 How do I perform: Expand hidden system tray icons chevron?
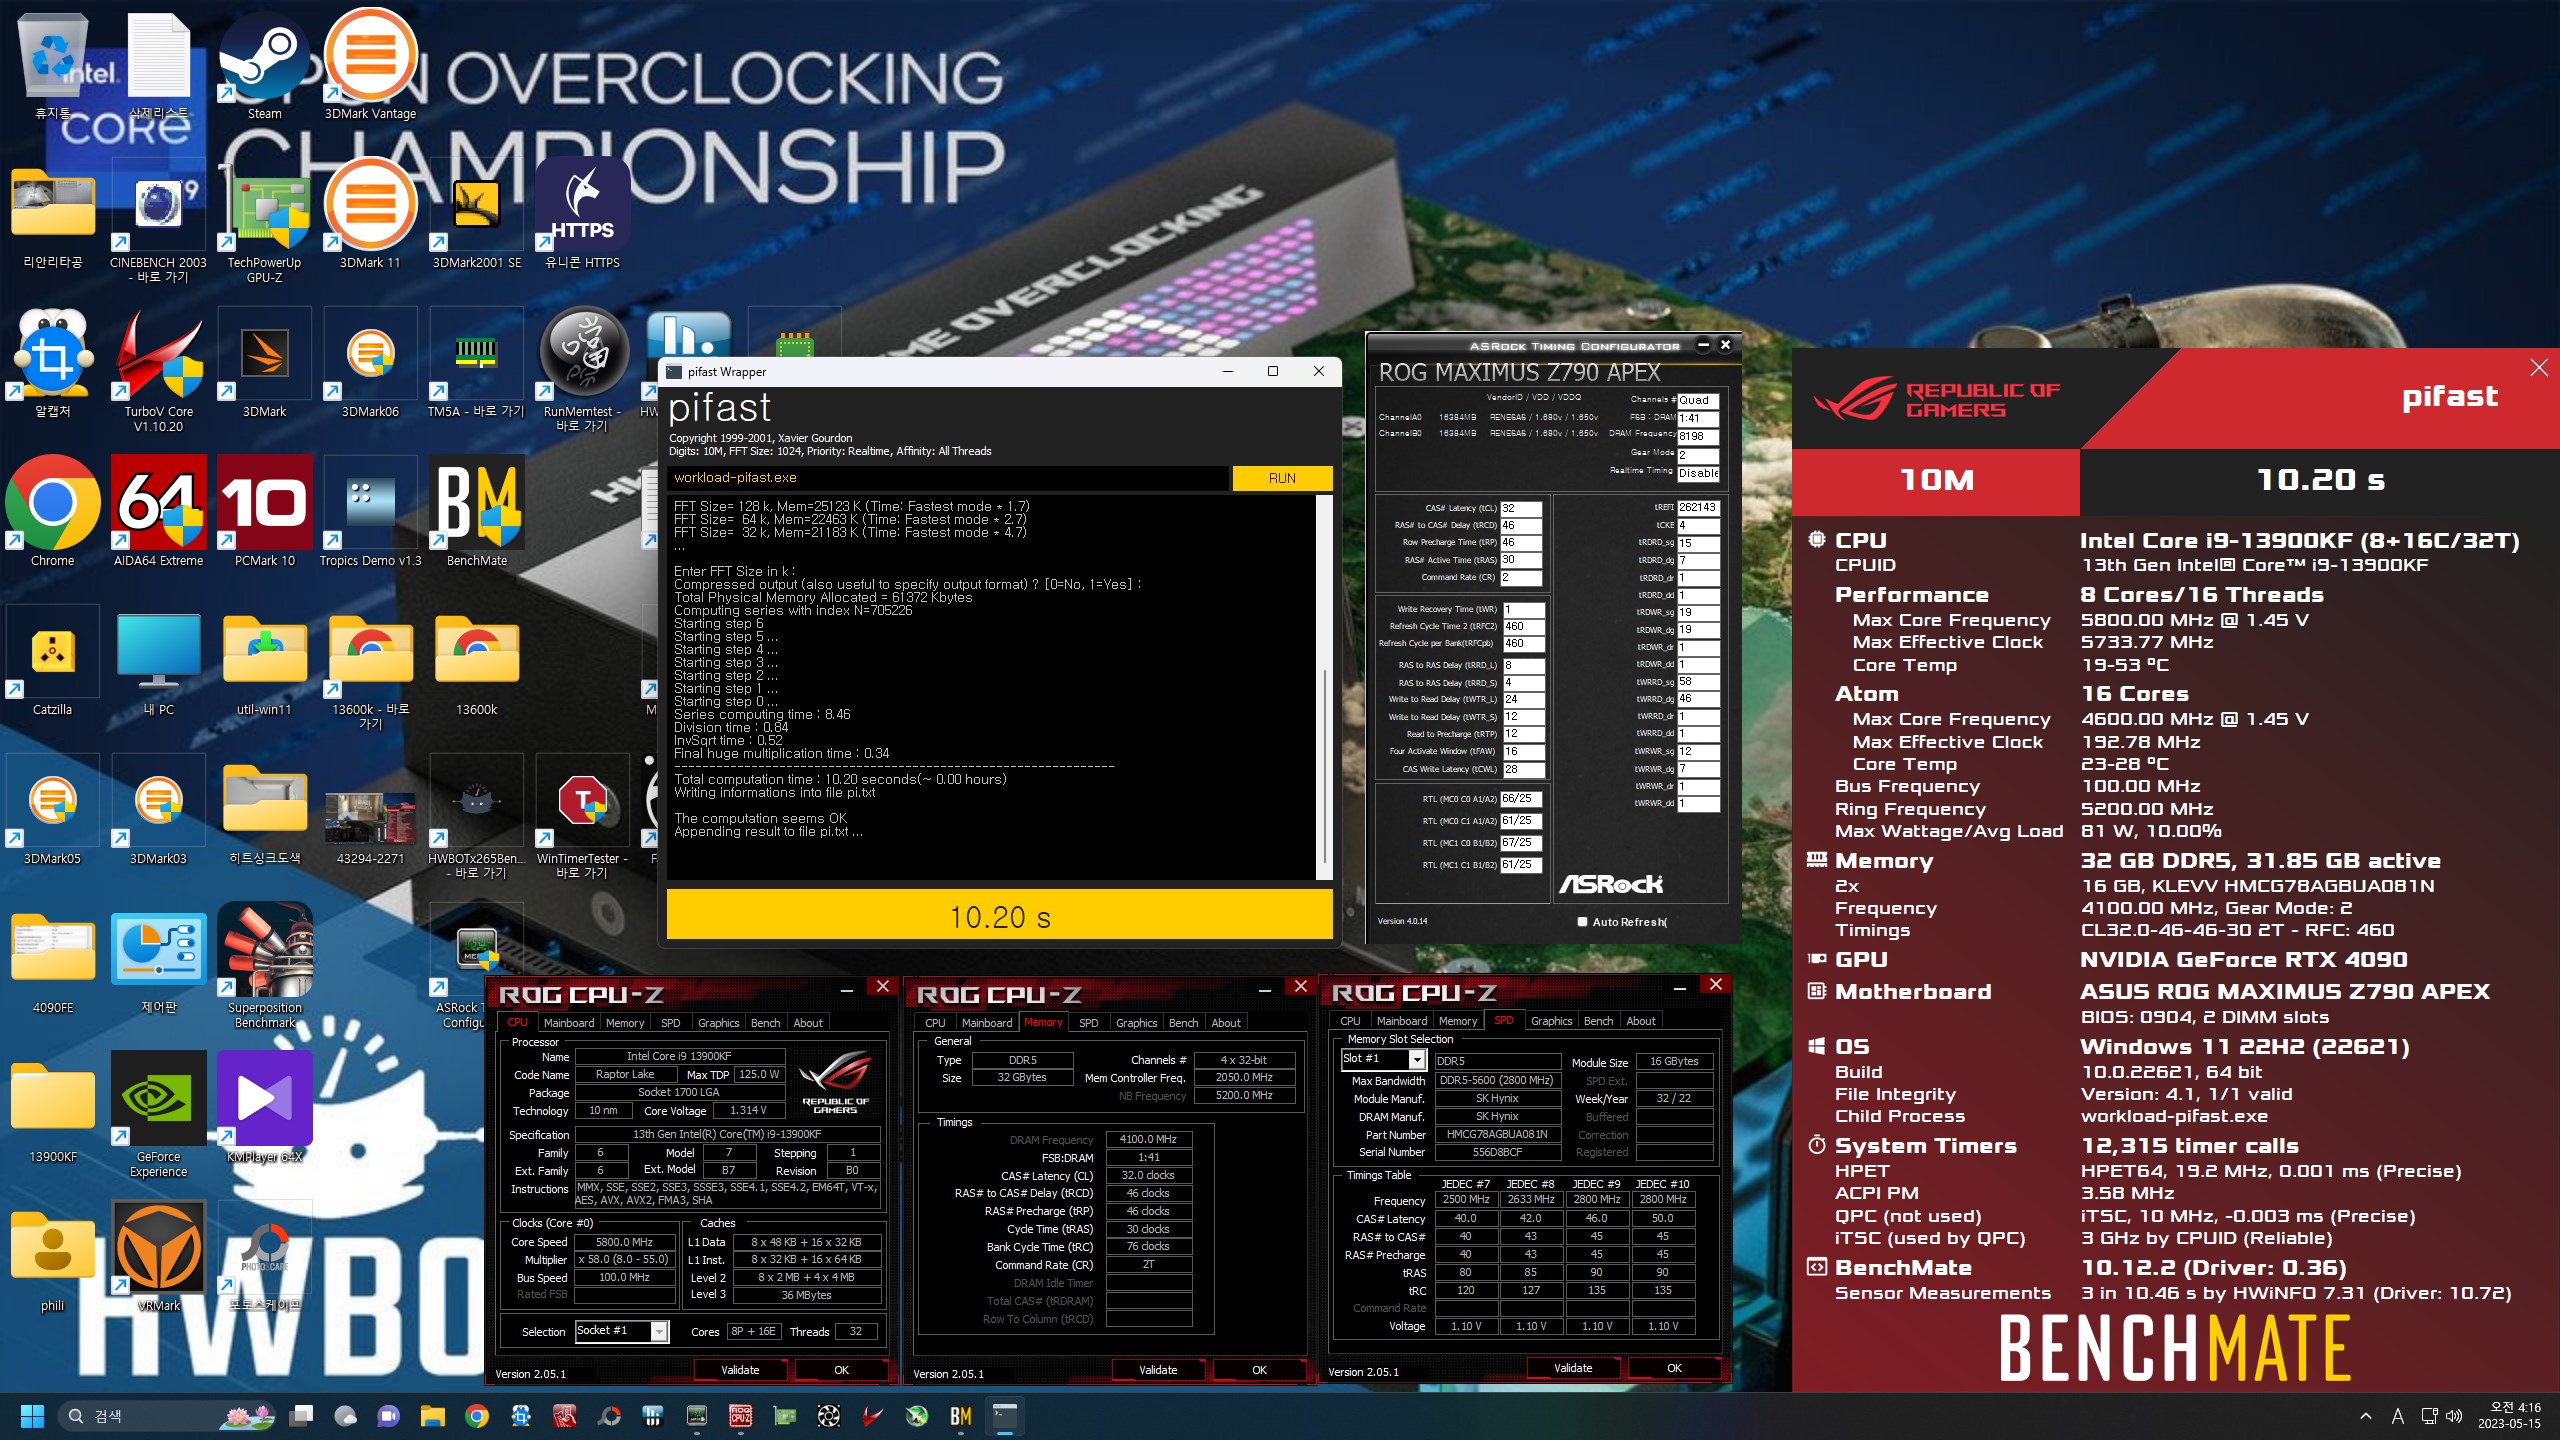(x=2366, y=1416)
